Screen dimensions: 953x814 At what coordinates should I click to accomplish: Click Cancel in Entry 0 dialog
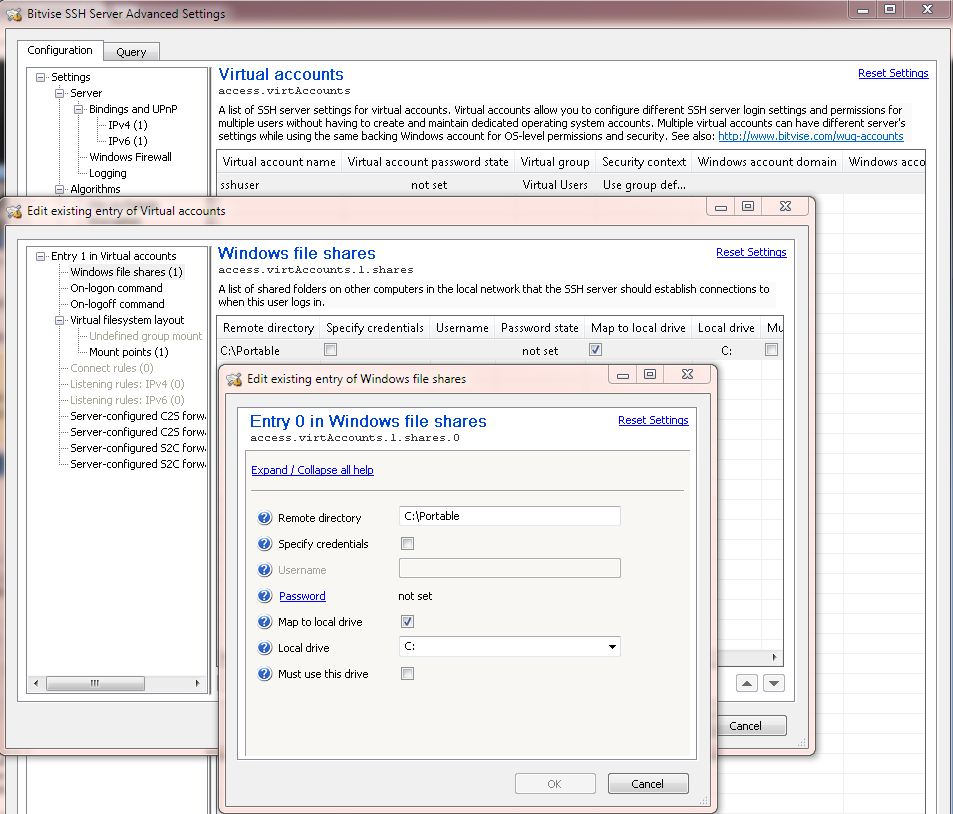(648, 784)
